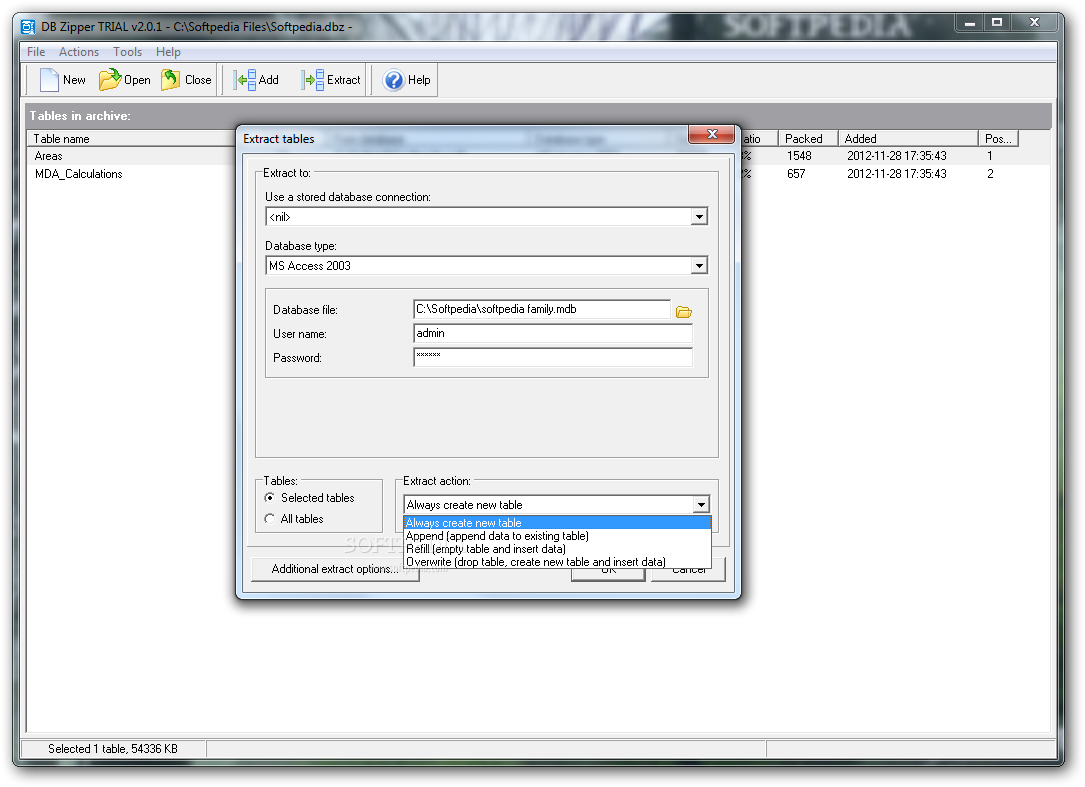The width and height of the screenshot is (1085, 787).
Task: Sort by Pos... column header
Action: click(999, 138)
